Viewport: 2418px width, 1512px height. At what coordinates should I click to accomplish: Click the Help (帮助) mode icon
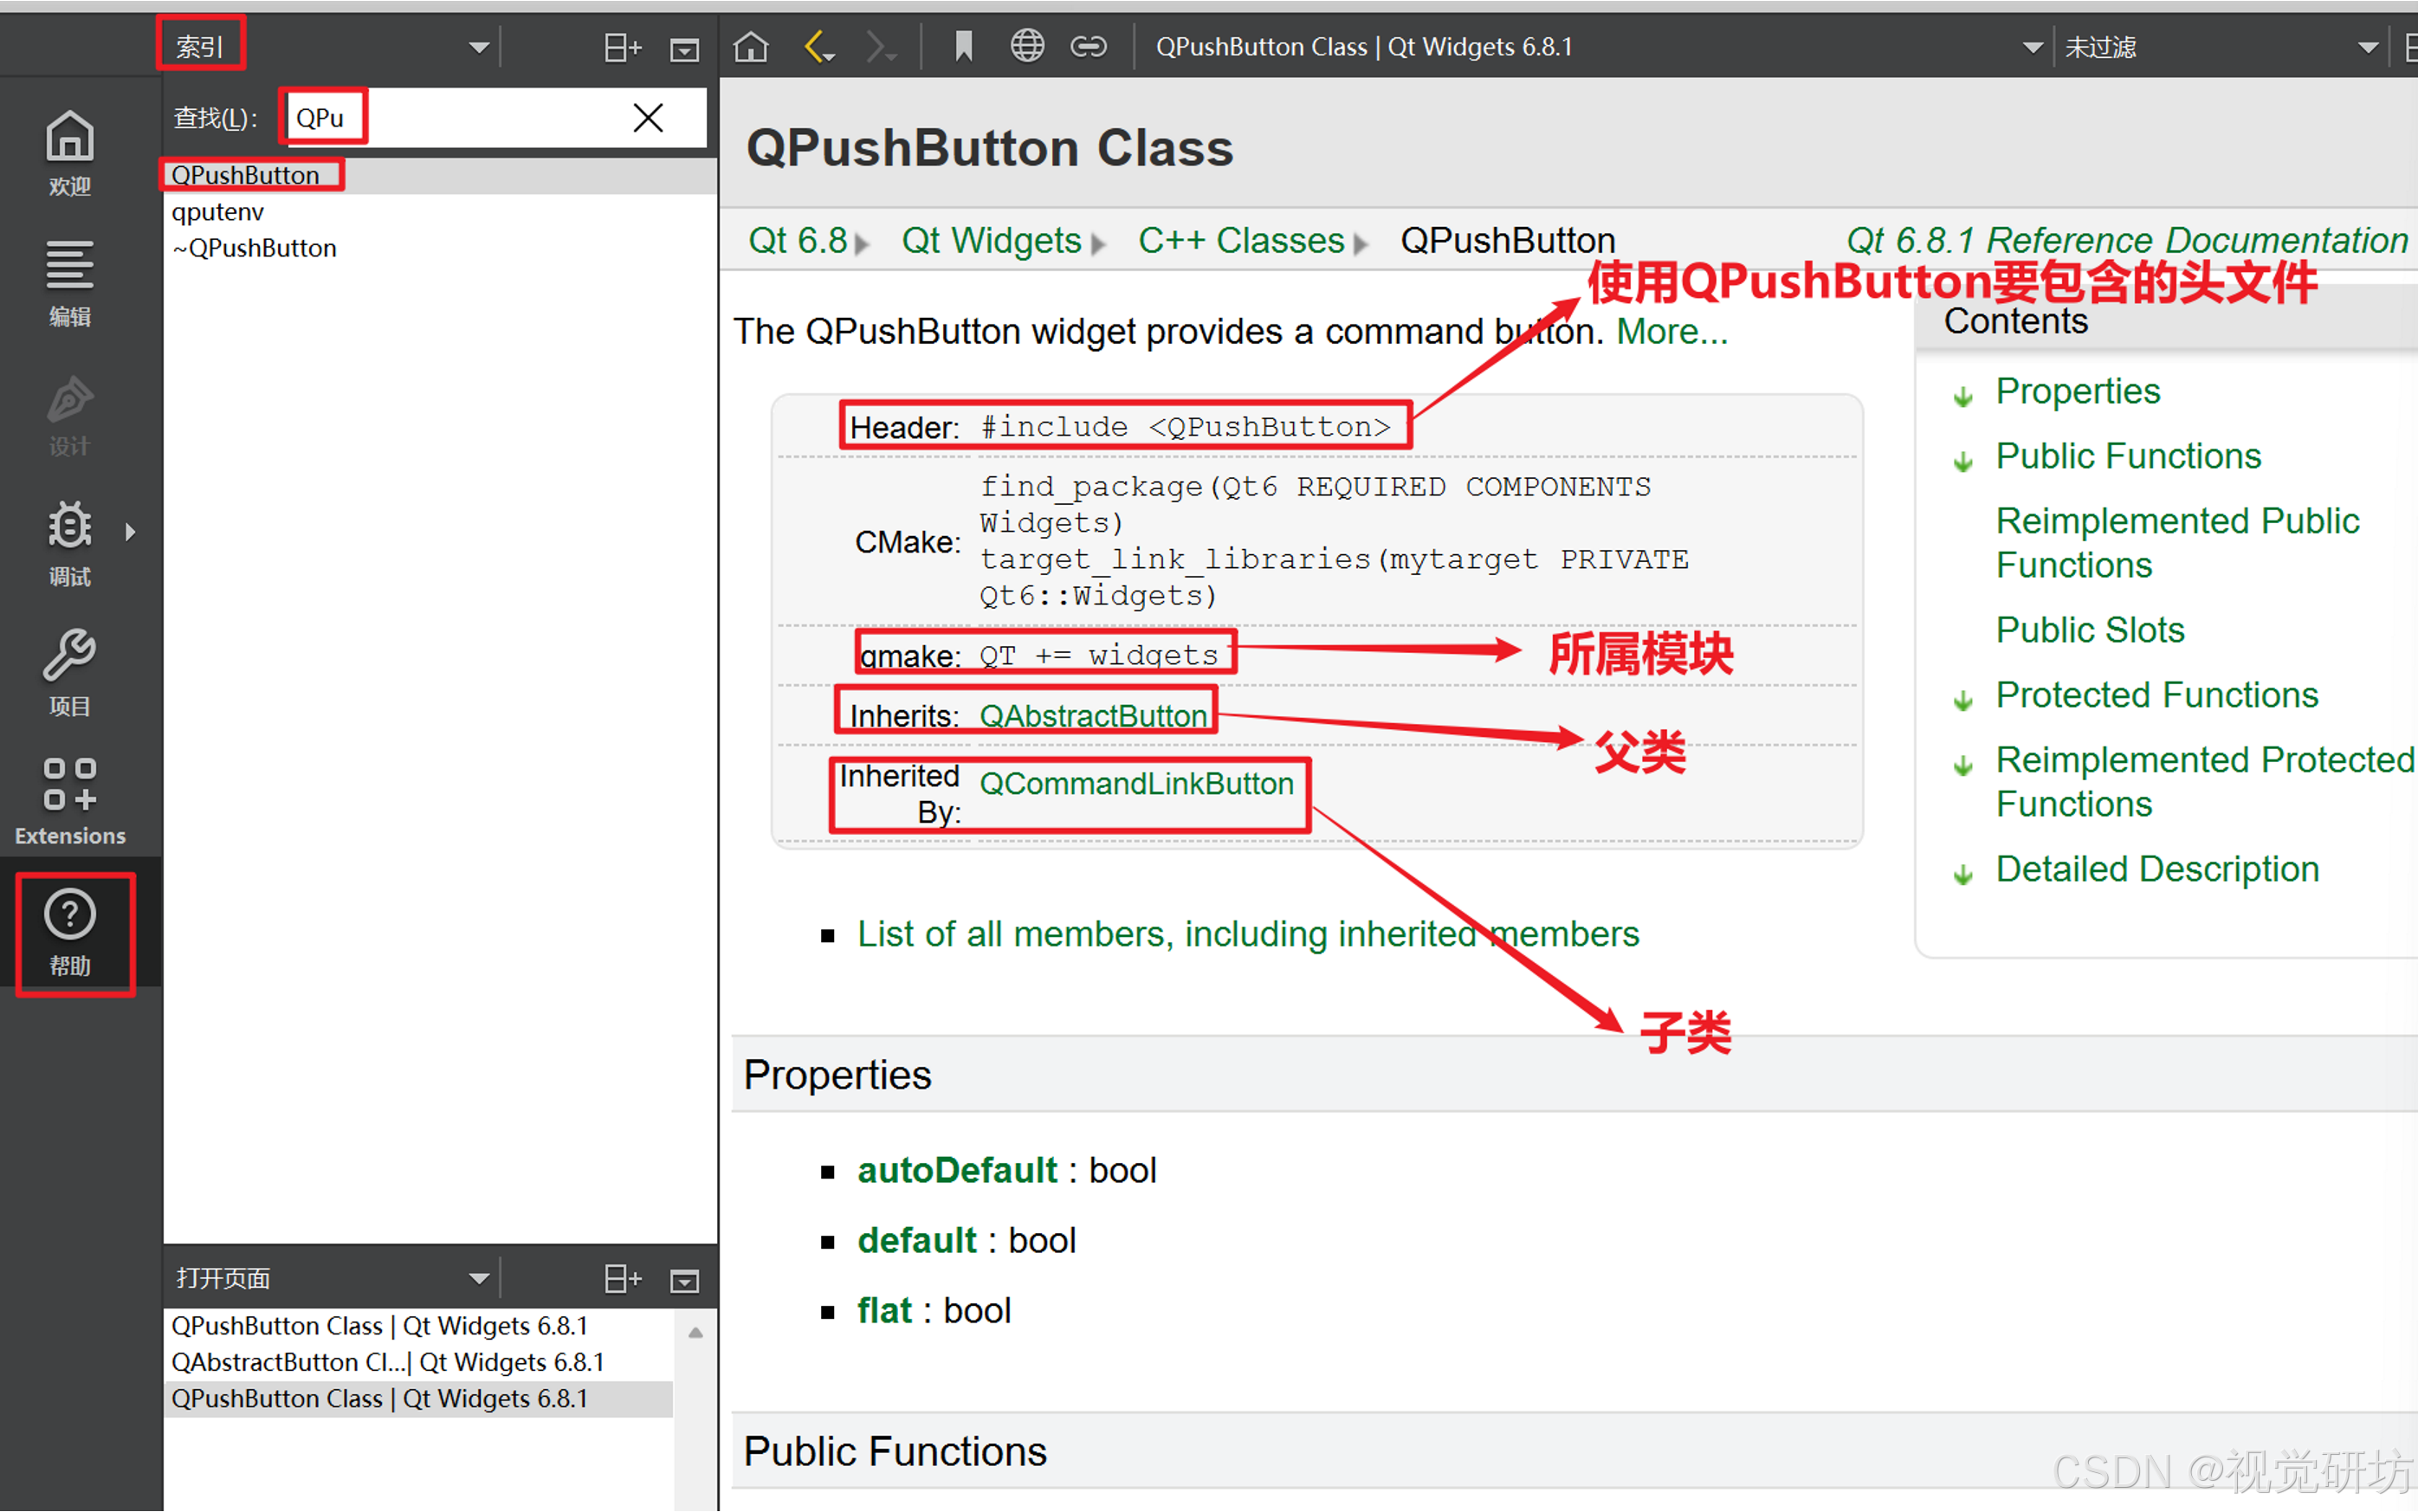(x=69, y=932)
